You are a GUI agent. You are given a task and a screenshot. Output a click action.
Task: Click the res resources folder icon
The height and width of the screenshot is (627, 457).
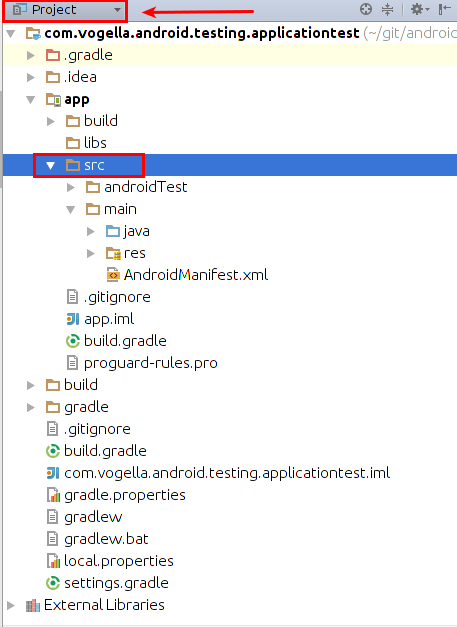(x=113, y=253)
